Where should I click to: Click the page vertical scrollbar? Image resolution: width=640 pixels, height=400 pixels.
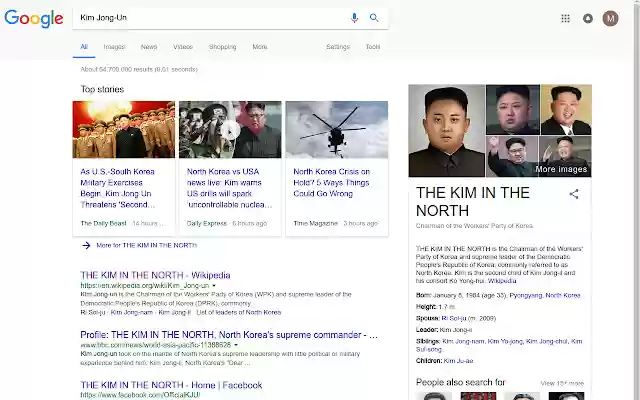637,200
